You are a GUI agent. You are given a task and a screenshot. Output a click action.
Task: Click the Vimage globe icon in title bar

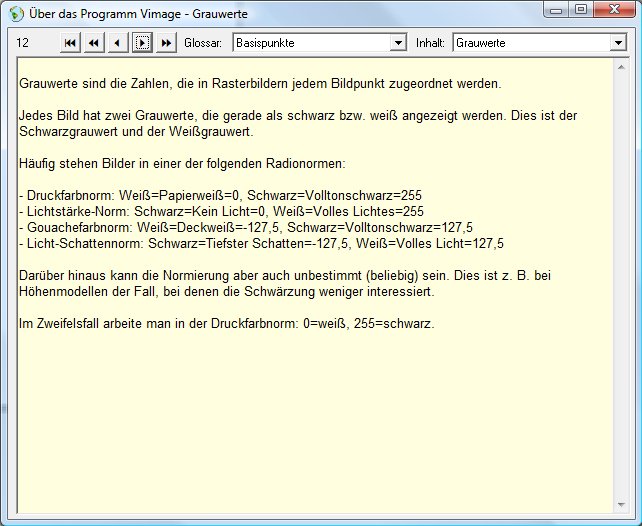16,13
